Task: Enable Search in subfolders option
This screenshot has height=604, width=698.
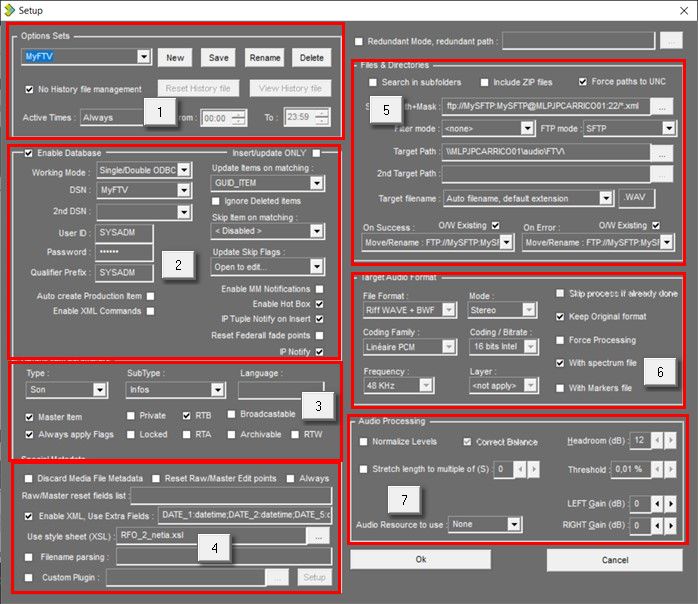Action: (x=374, y=82)
